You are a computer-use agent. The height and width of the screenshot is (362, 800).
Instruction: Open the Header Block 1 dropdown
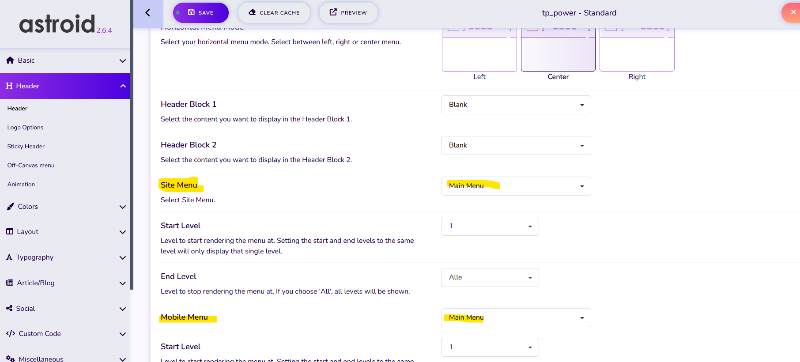516,105
